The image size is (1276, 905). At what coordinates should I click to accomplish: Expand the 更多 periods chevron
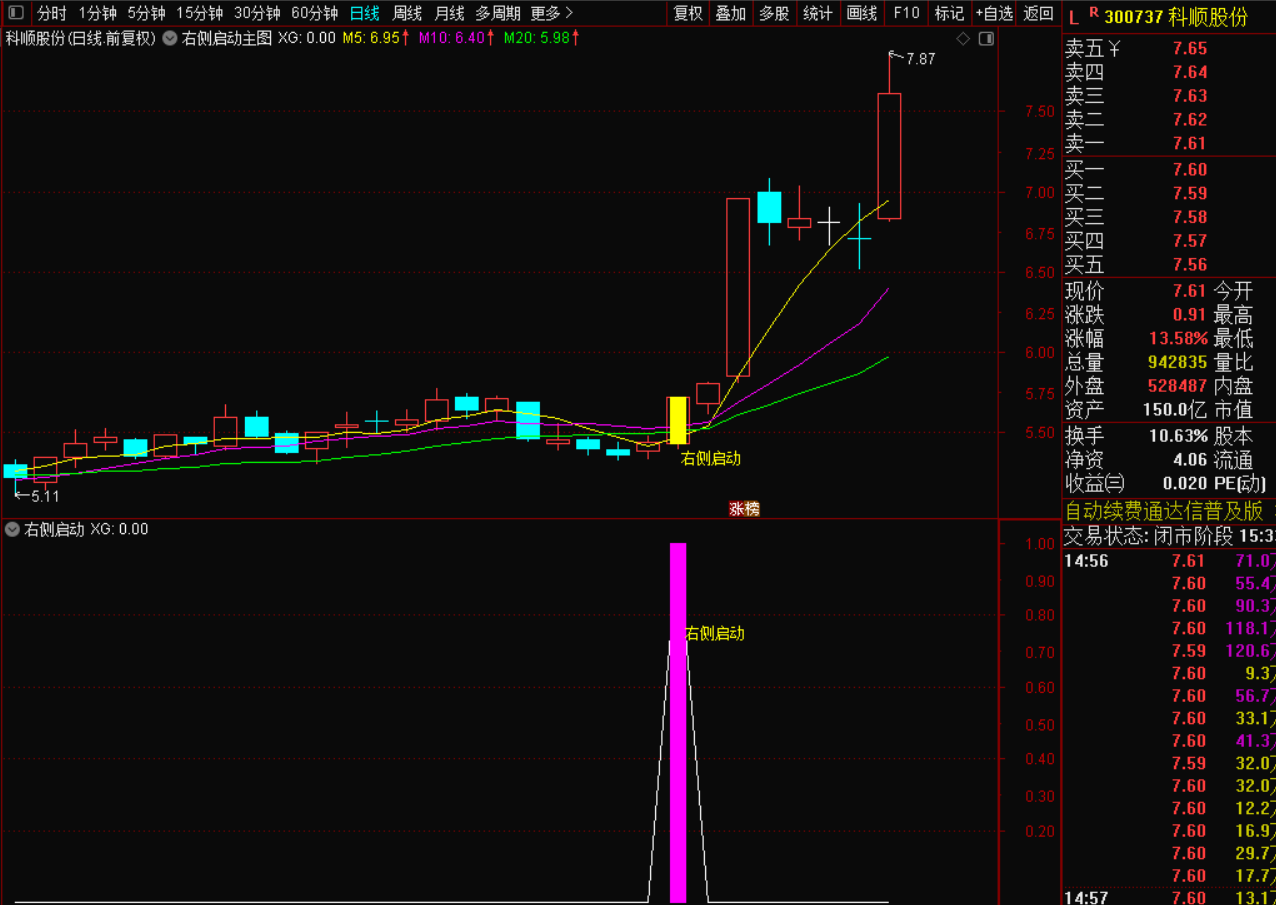point(569,13)
